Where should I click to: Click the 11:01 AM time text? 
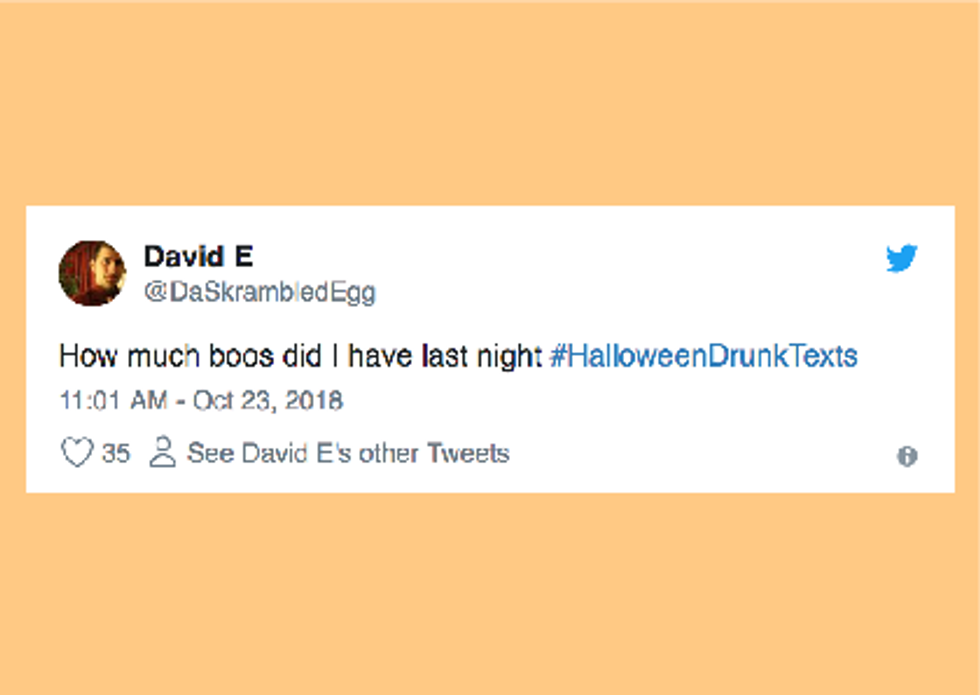pos(109,401)
